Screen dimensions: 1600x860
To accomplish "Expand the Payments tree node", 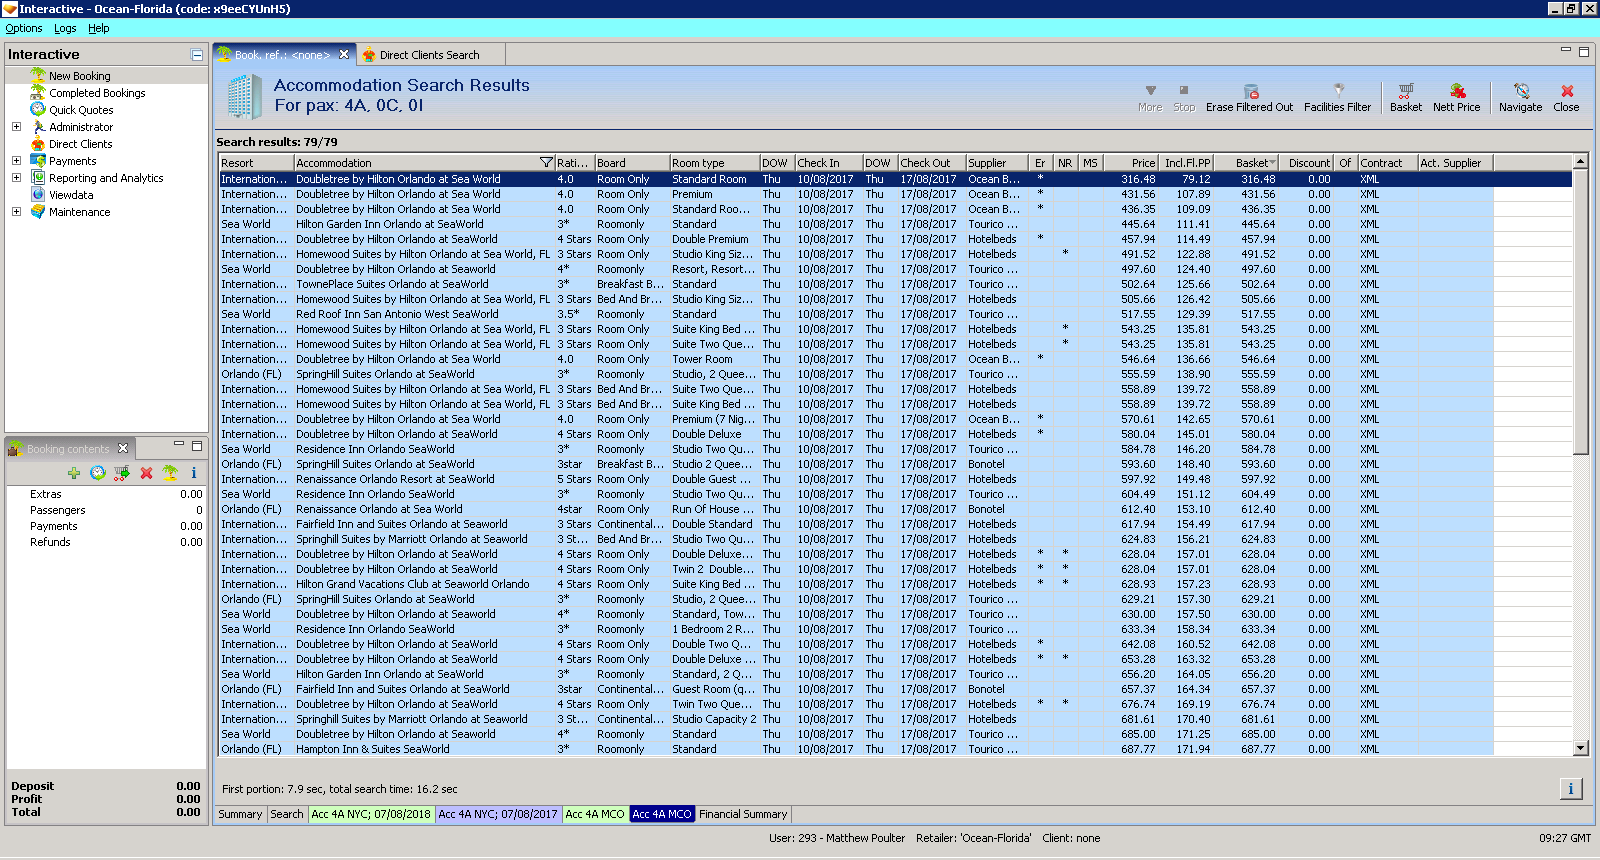I will click(16, 161).
